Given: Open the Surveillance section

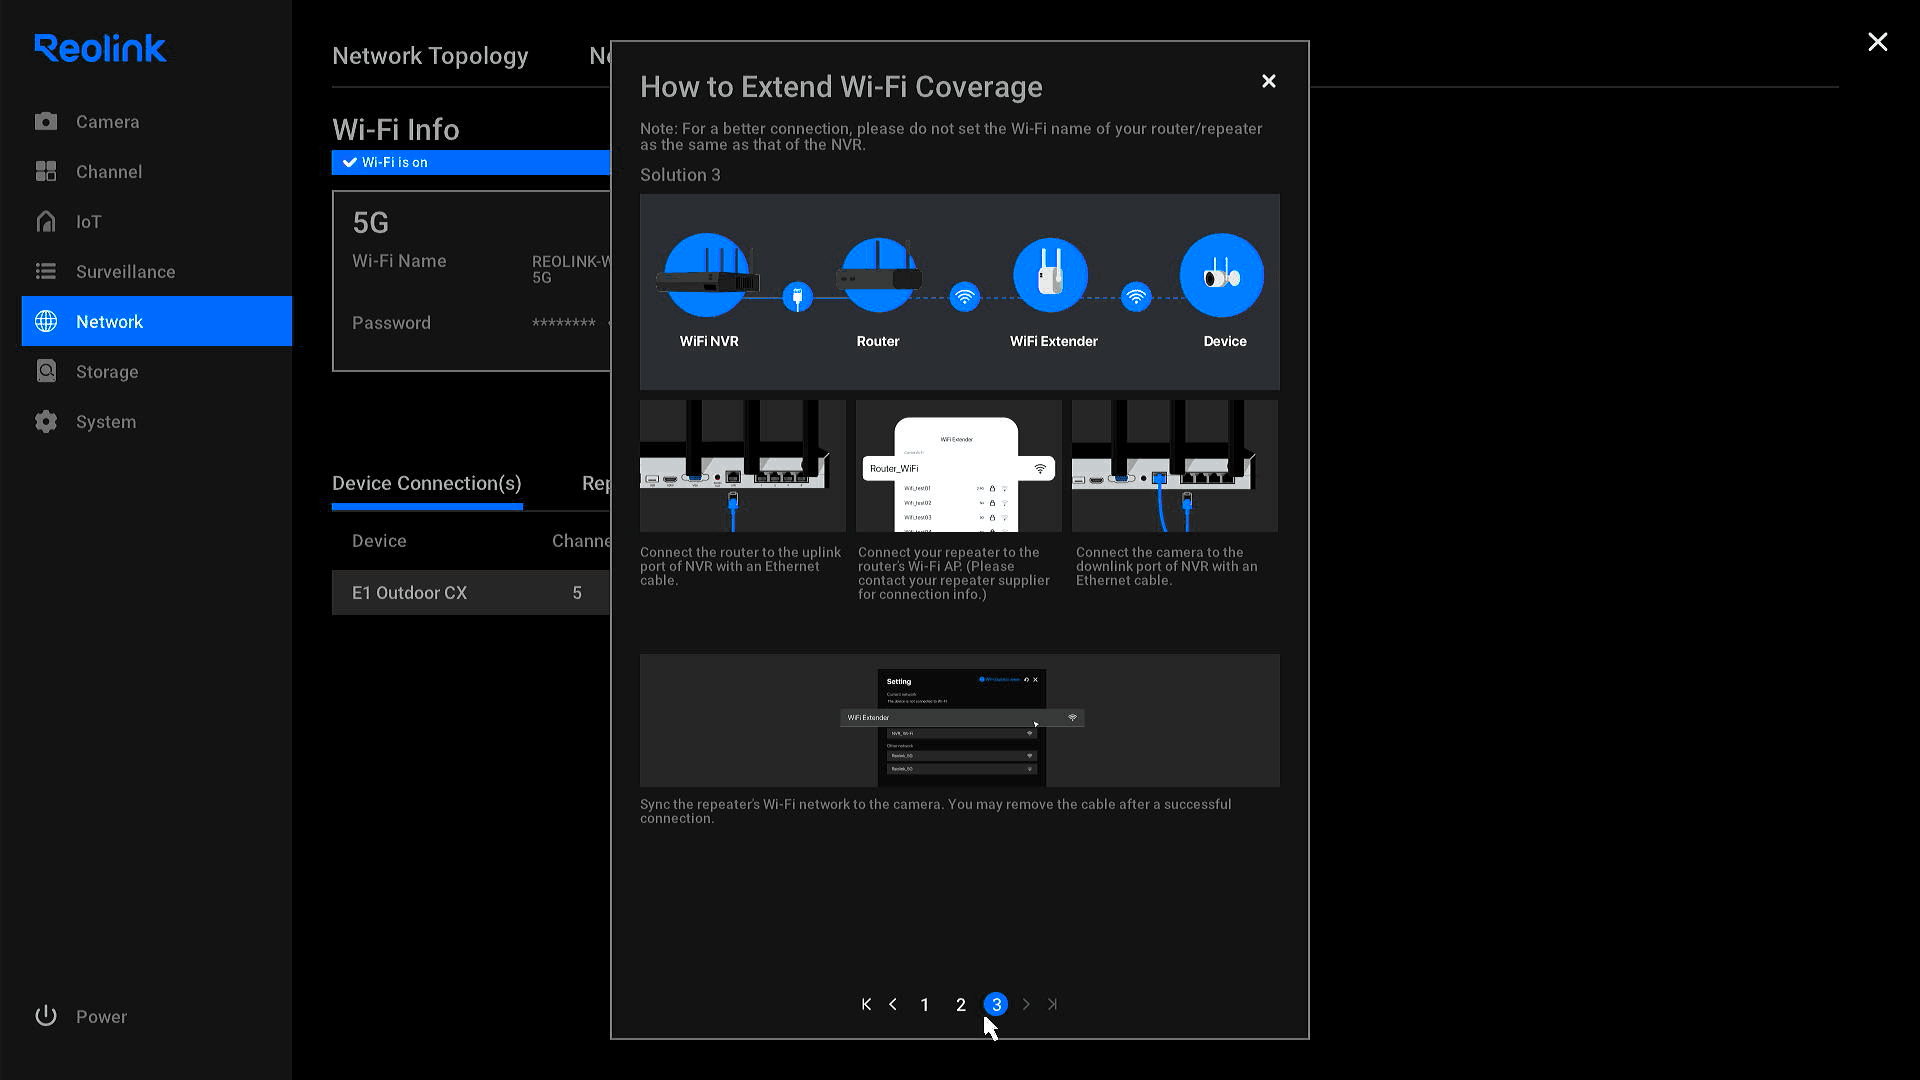Looking at the screenshot, I should coord(124,271).
